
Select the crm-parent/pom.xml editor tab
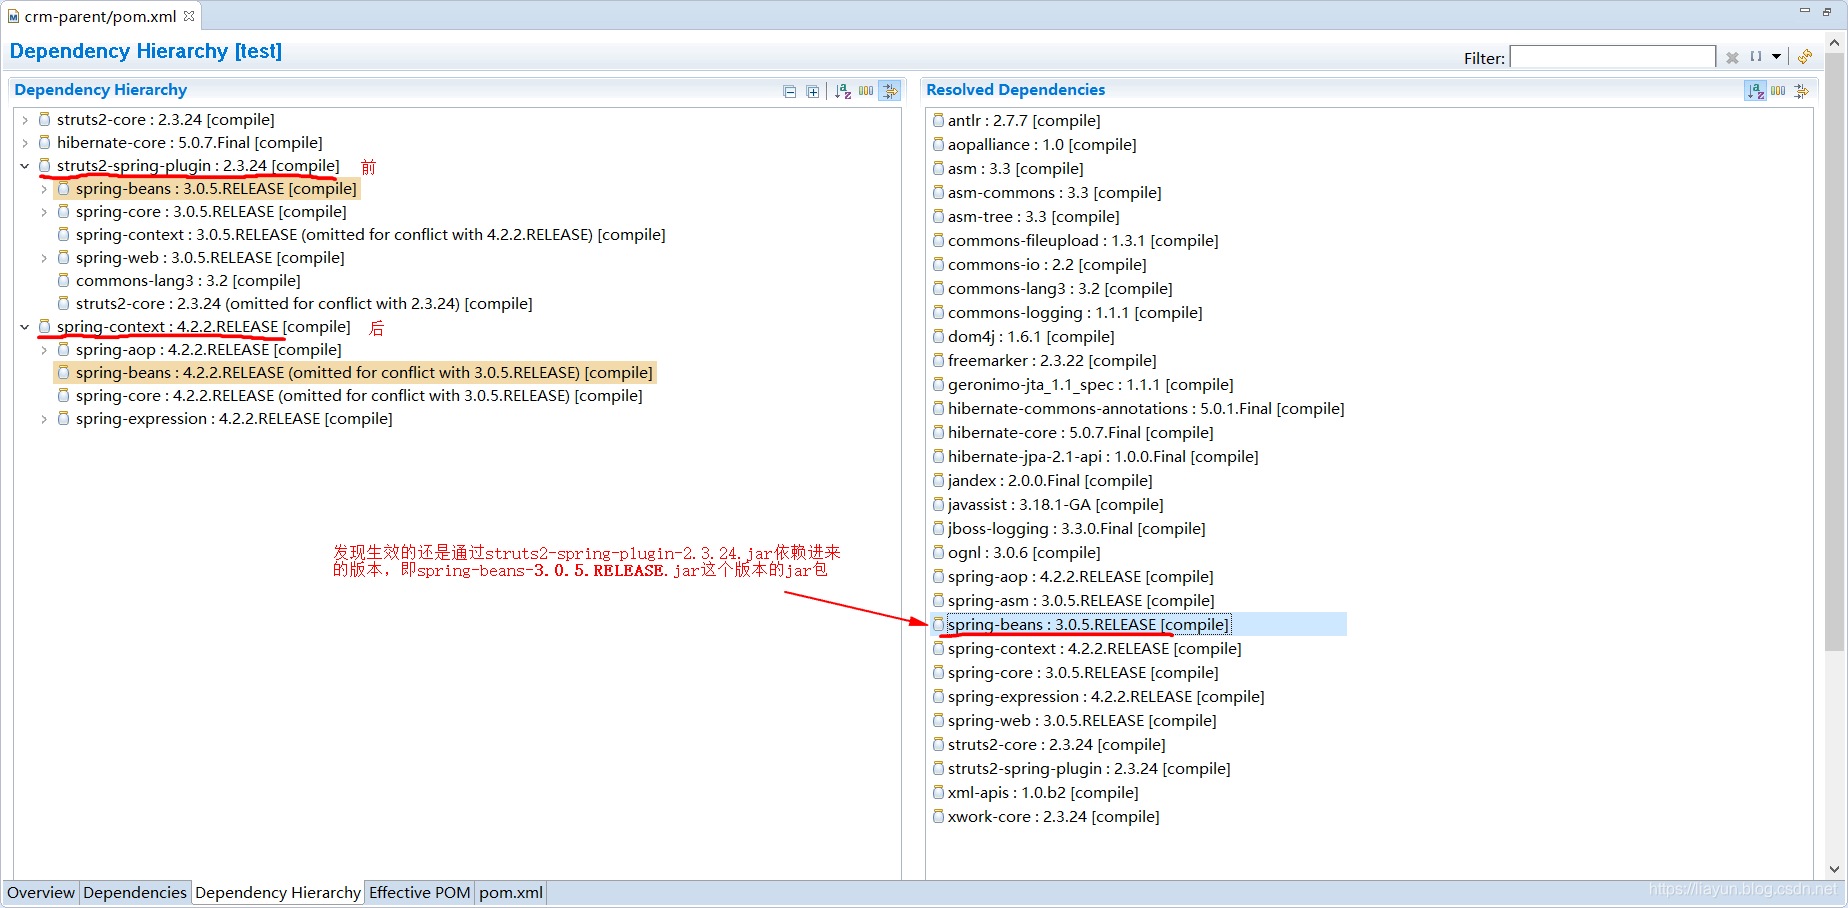click(100, 16)
